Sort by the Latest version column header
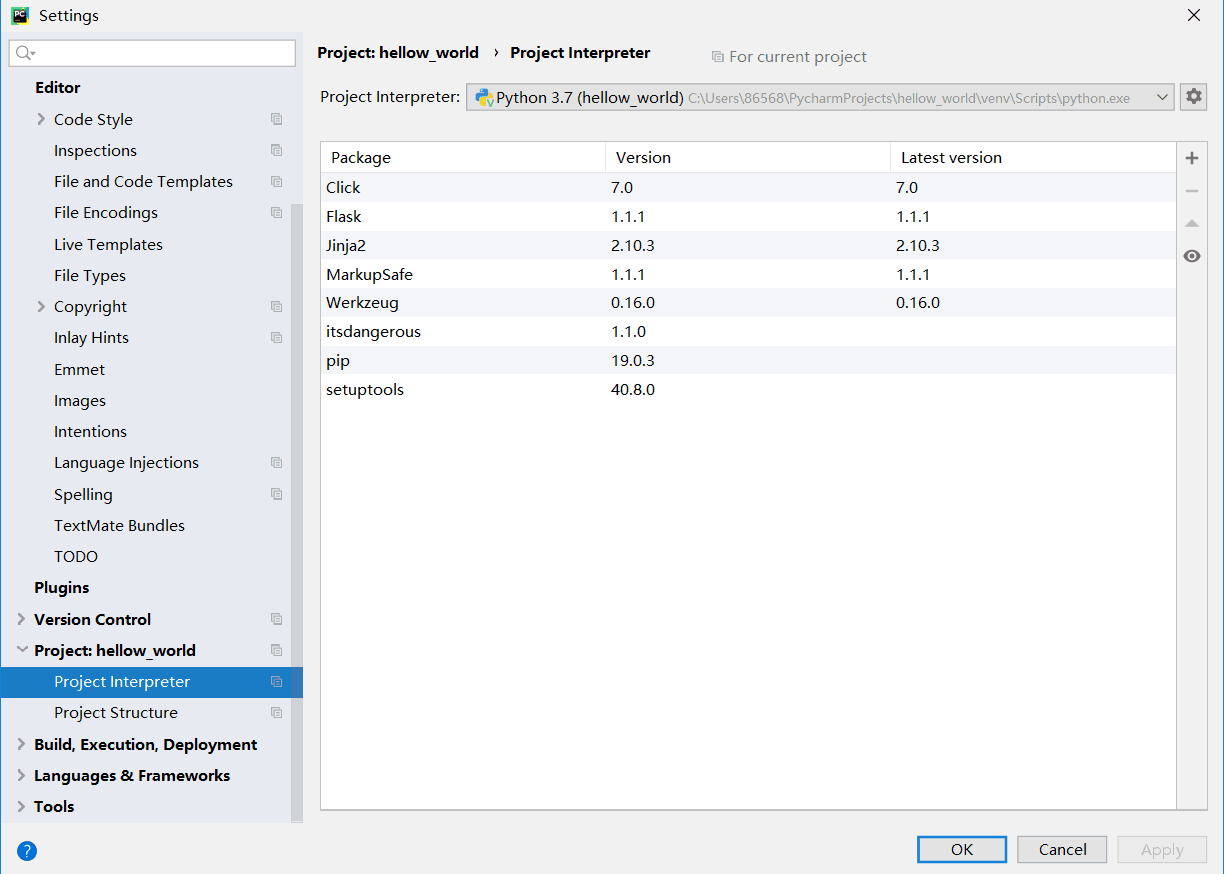This screenshot has width=1224, height=874. coord(1033,157)
